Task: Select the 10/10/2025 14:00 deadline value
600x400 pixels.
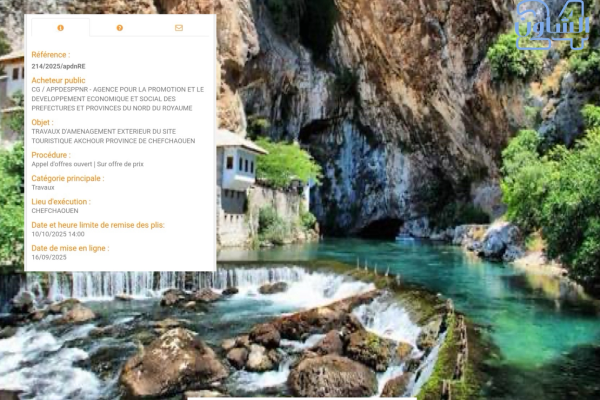Action: [x=58, y=234]
